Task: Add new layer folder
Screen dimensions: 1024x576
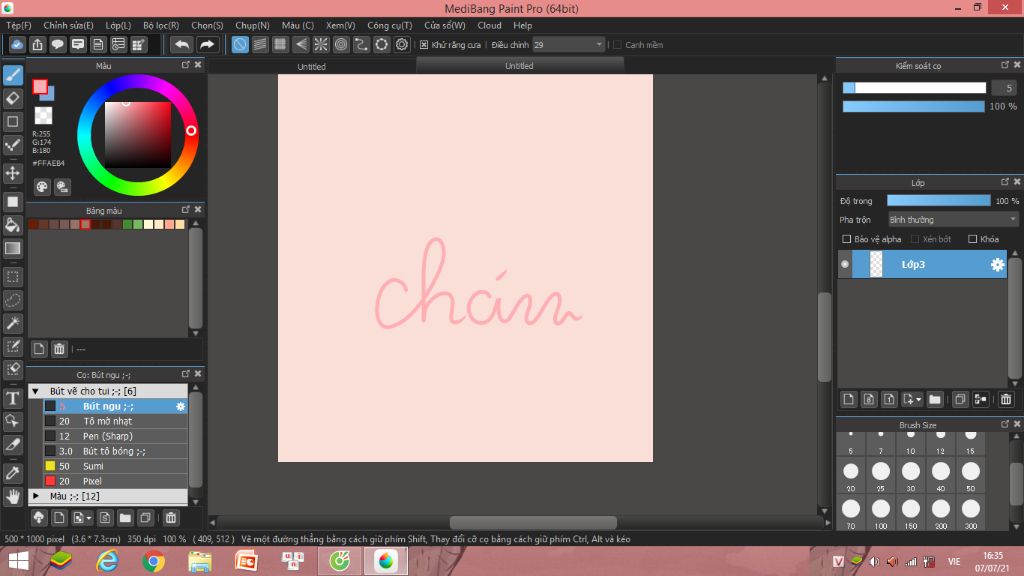Action: click(935, 399)
